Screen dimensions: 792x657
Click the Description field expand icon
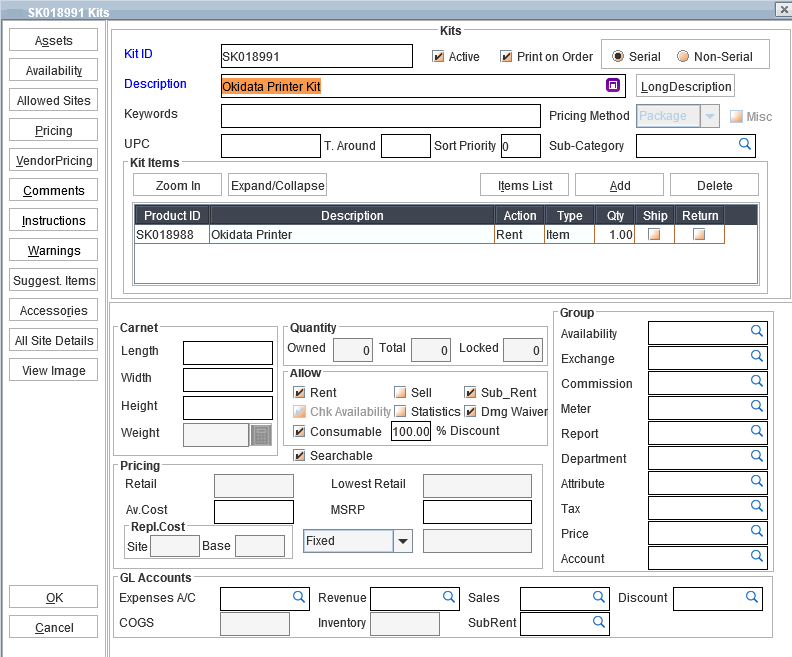614,85
